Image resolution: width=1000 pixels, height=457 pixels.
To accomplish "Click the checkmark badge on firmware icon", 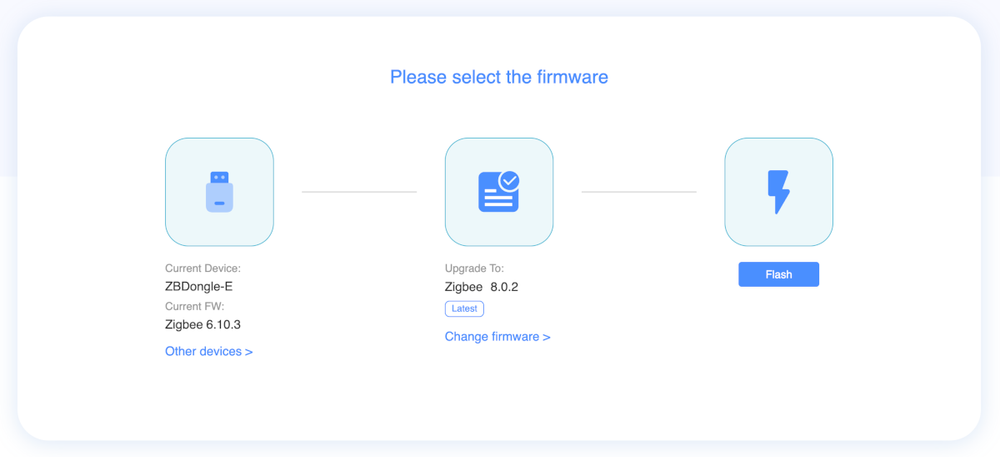I will [509, 180].
